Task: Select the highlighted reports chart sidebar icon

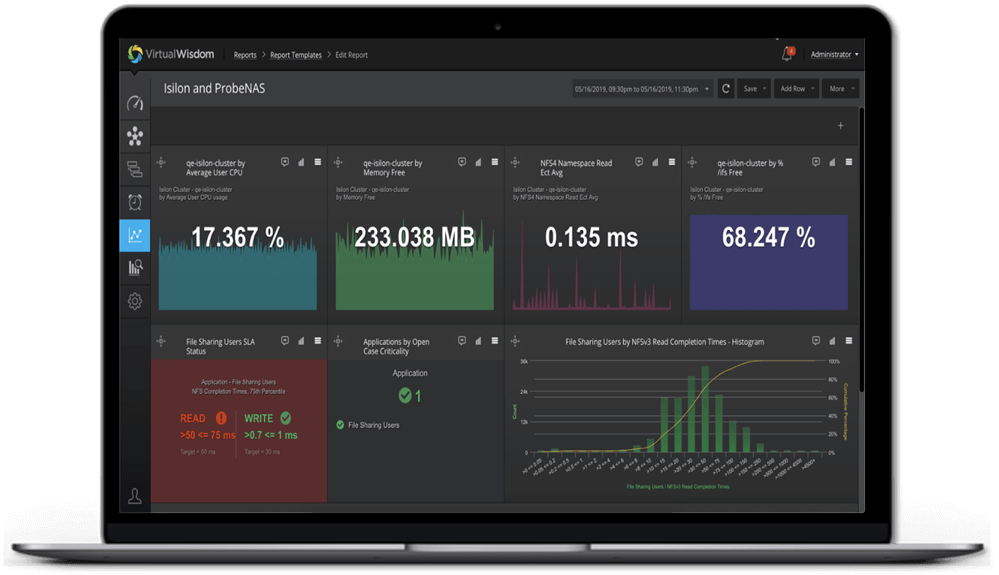Action: [x=135, y=235]
